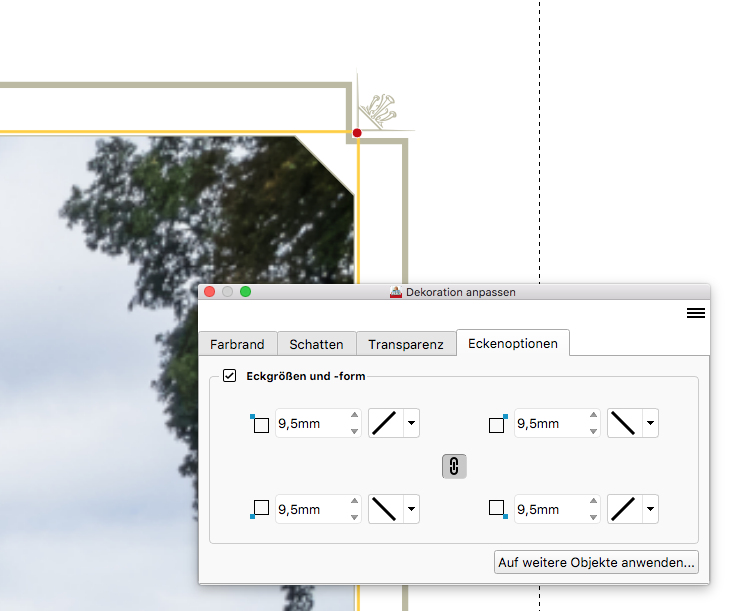745x611 pixels.
Task: Toggle the Eckgrößen und -form checkbox
Action: pos(229,376)
